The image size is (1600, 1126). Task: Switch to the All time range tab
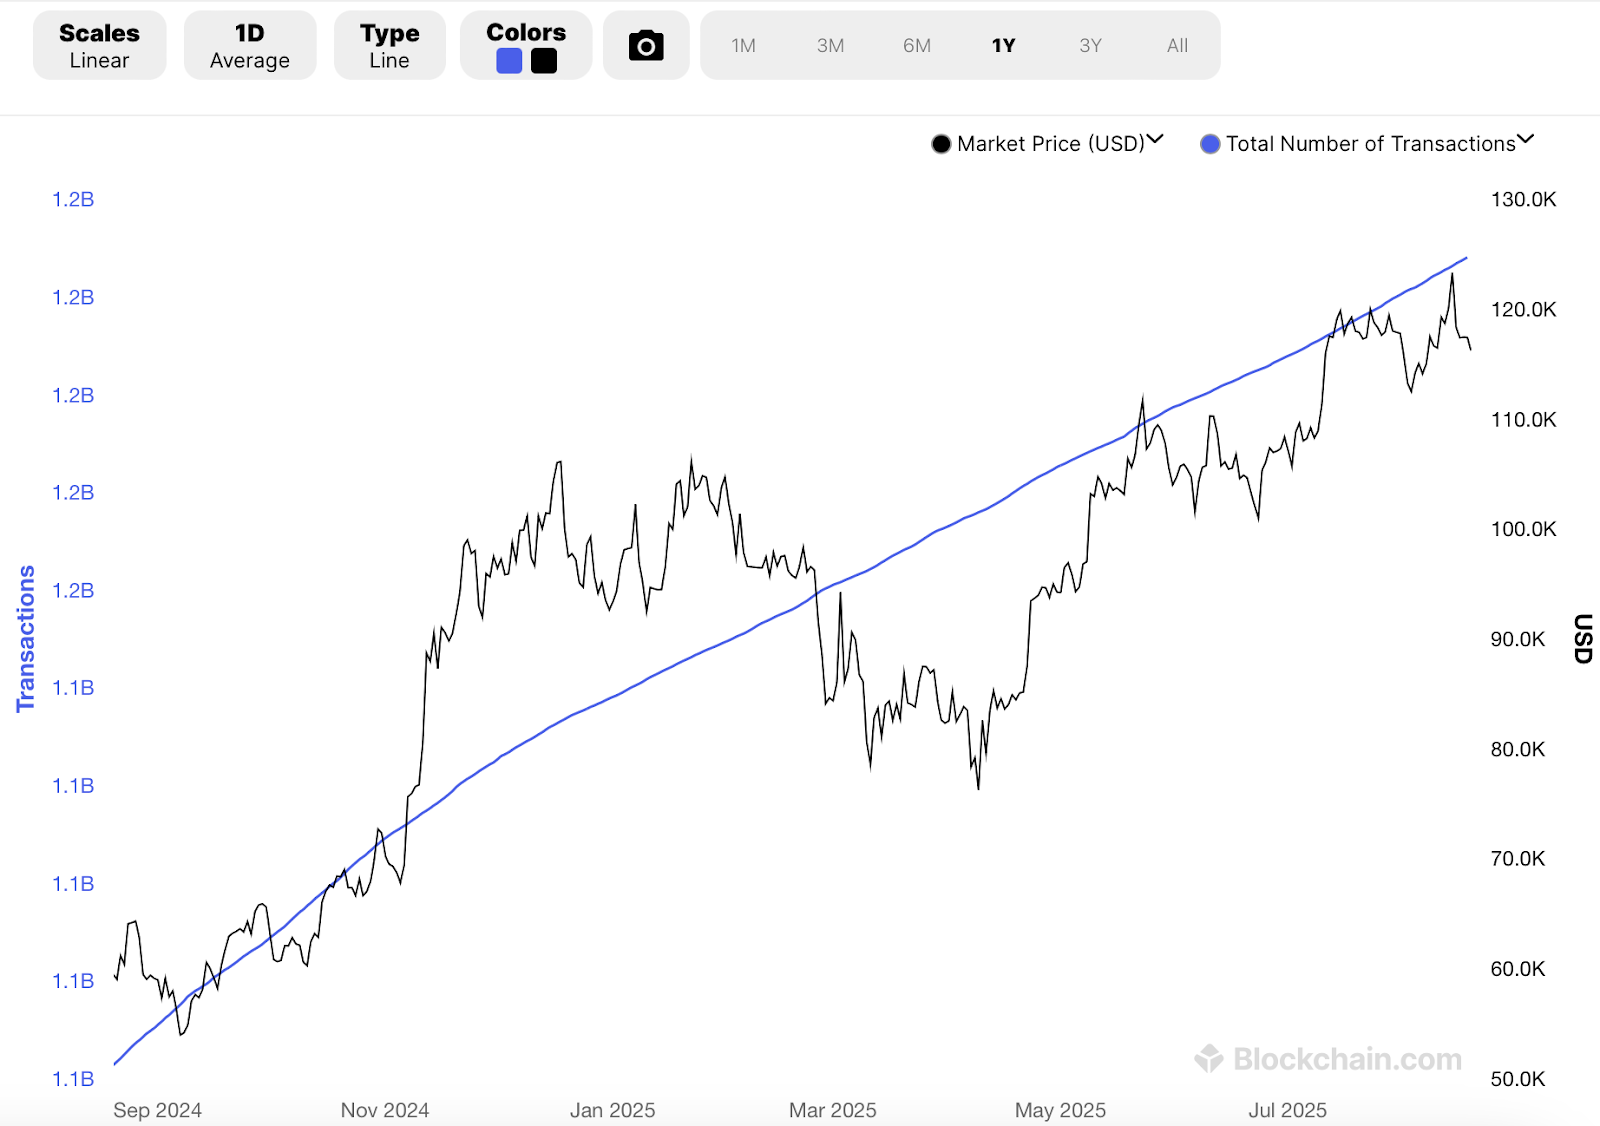click(1176, 44)
